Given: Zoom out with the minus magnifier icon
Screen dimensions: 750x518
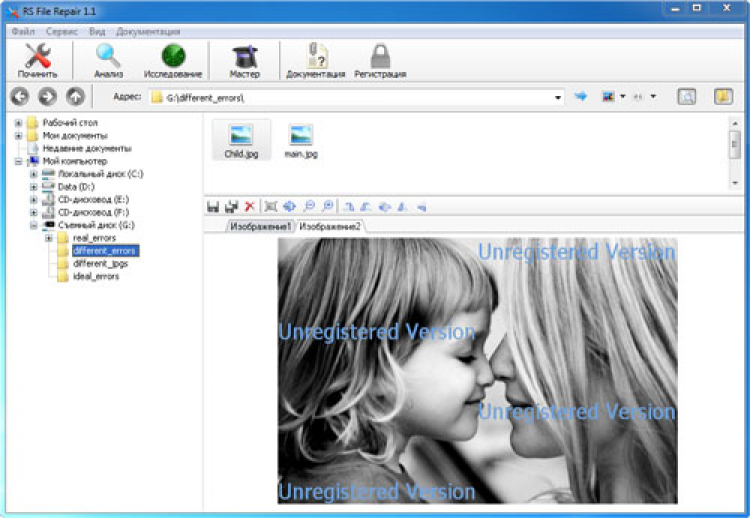Looking at the screenshot, I should (x=309, y=207).
